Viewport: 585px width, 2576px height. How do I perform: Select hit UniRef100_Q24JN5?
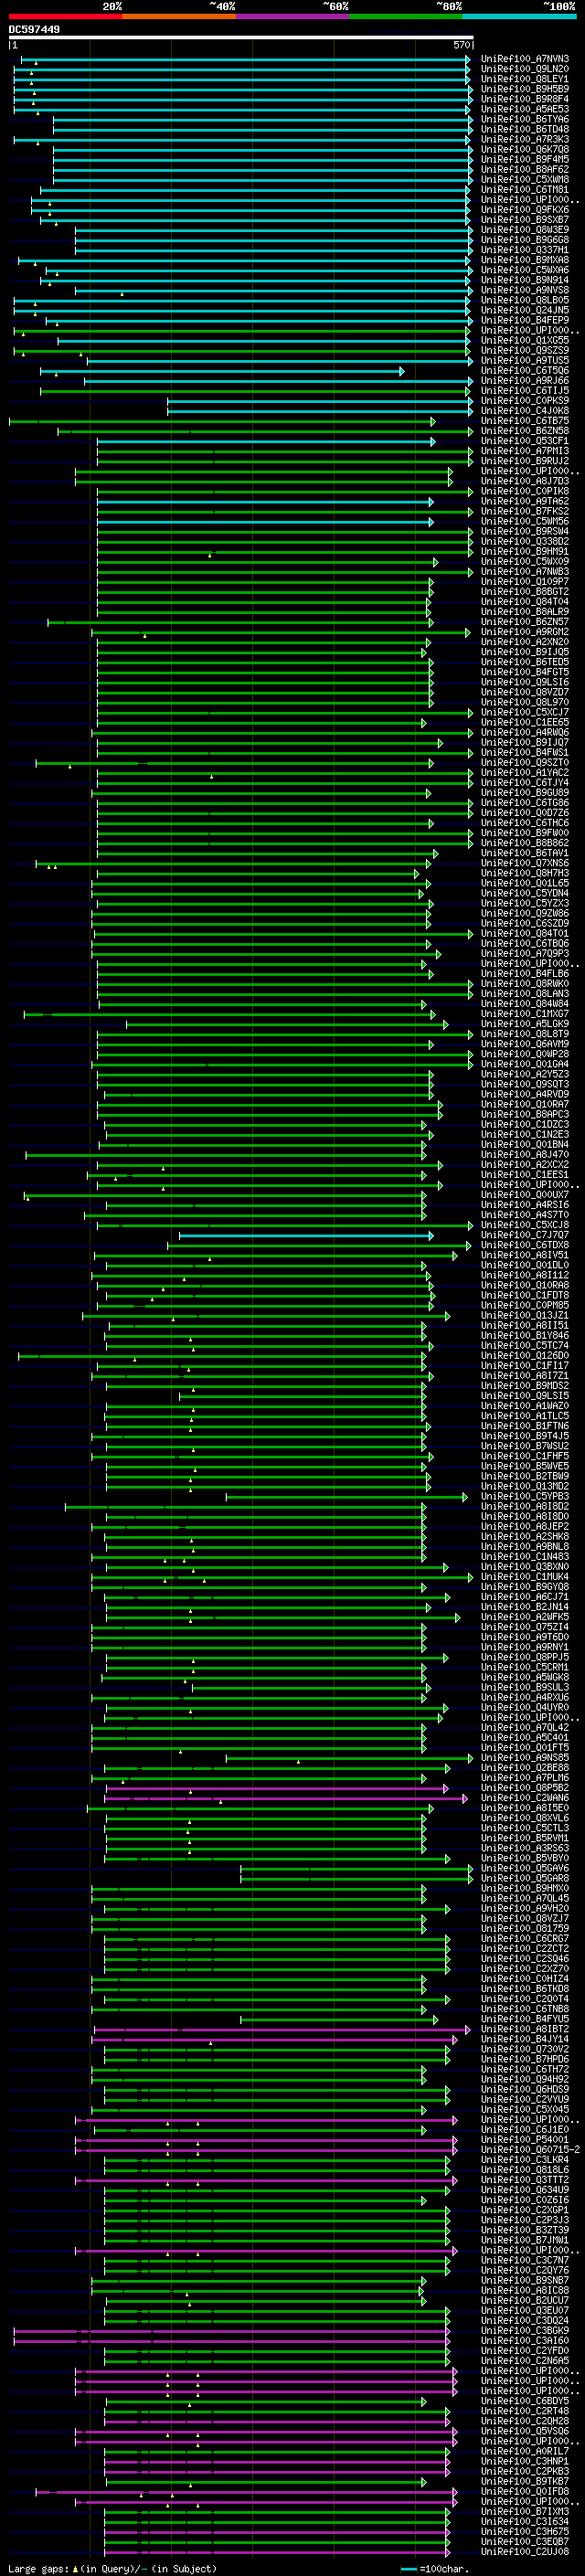525,310
